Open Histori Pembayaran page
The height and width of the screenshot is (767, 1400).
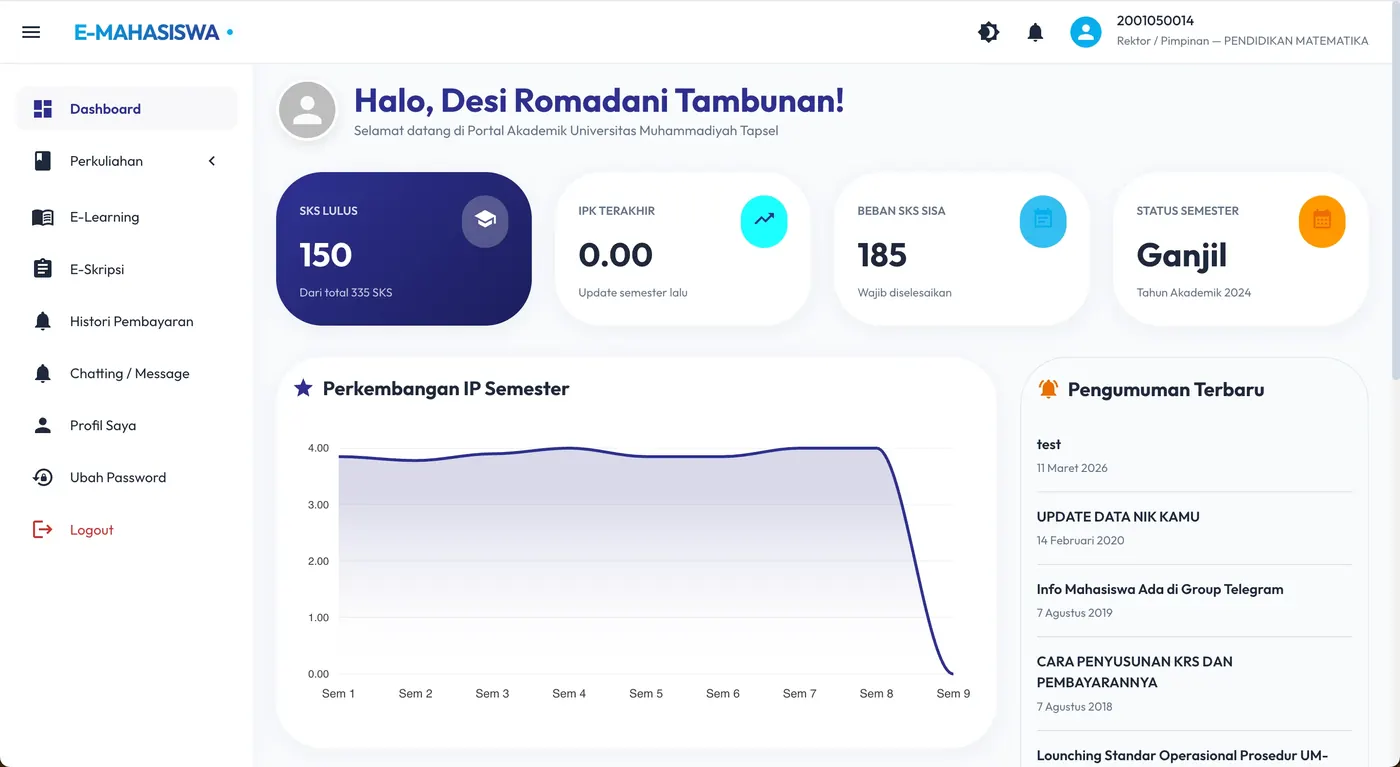127,321
